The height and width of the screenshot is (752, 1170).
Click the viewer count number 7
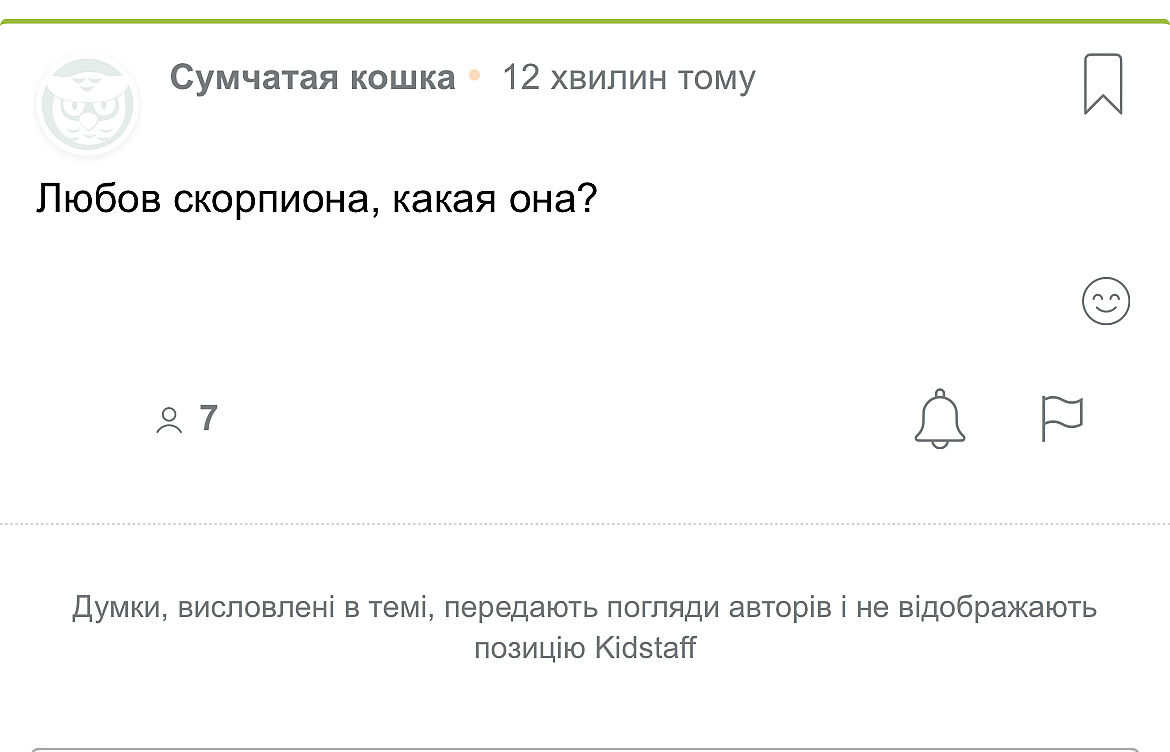pyautogui.click(x=208, y=418)
